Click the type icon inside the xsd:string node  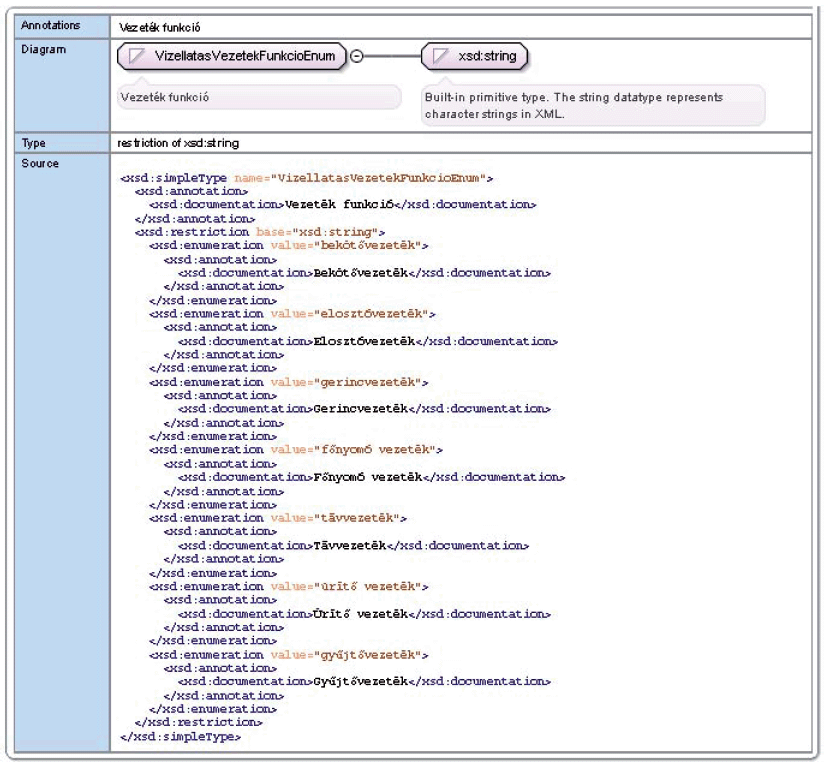point(440,56)
